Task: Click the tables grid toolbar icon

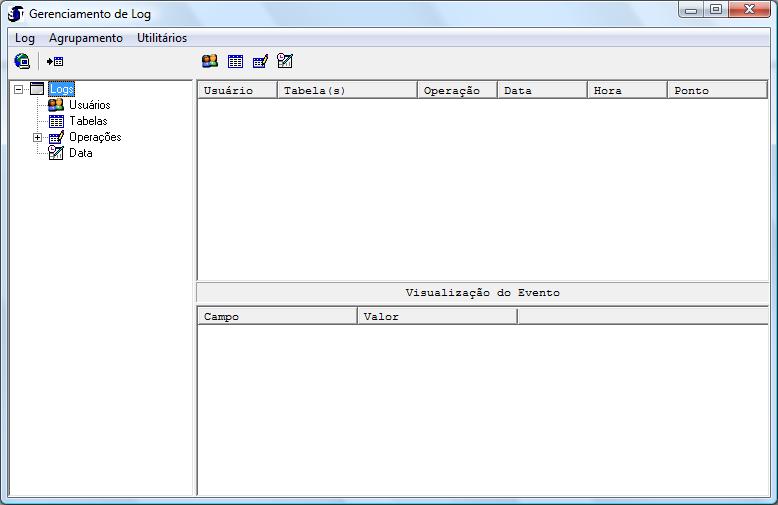Action: 235,62
